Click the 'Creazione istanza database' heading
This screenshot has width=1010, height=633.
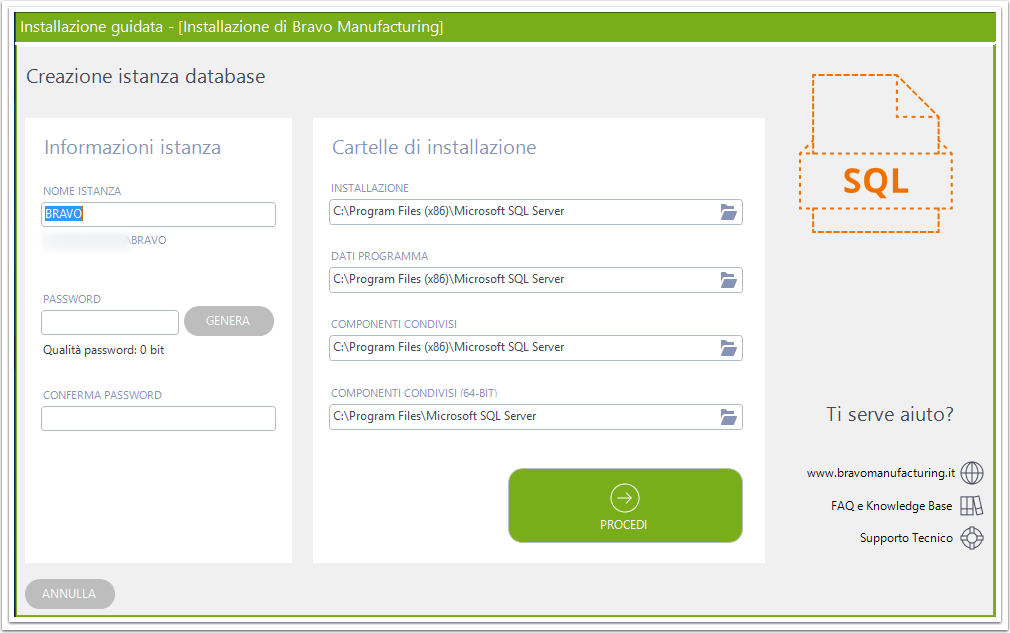146,77
